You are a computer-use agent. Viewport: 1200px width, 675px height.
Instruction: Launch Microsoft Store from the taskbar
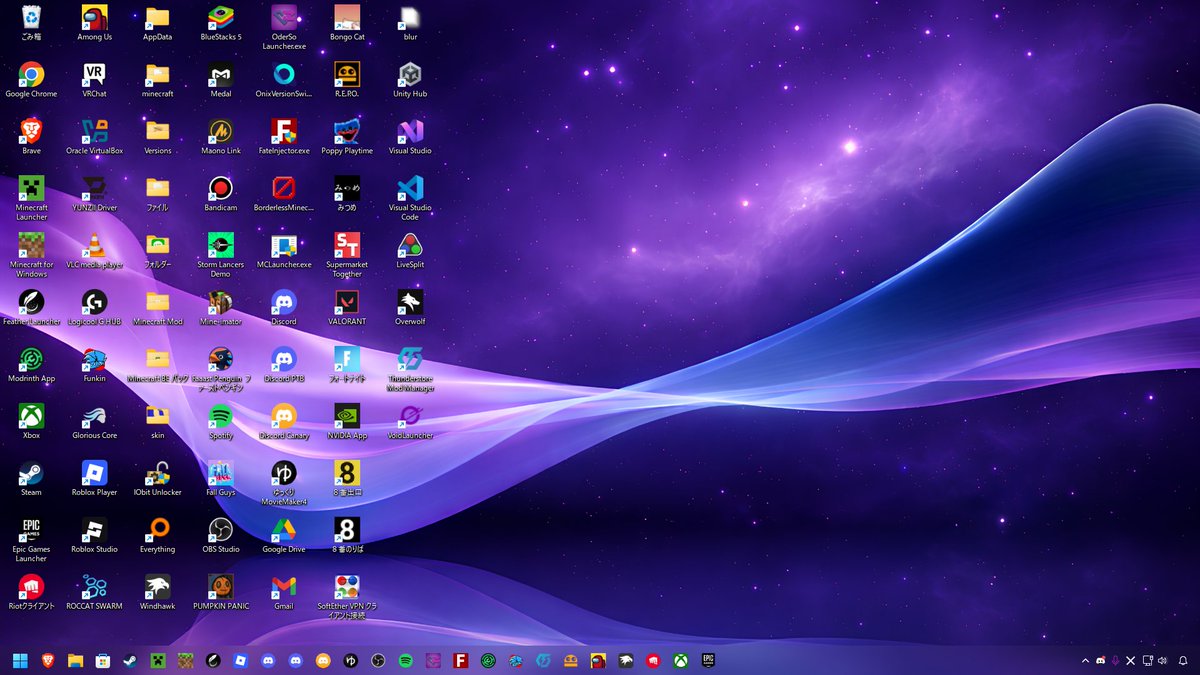(102, 660)
